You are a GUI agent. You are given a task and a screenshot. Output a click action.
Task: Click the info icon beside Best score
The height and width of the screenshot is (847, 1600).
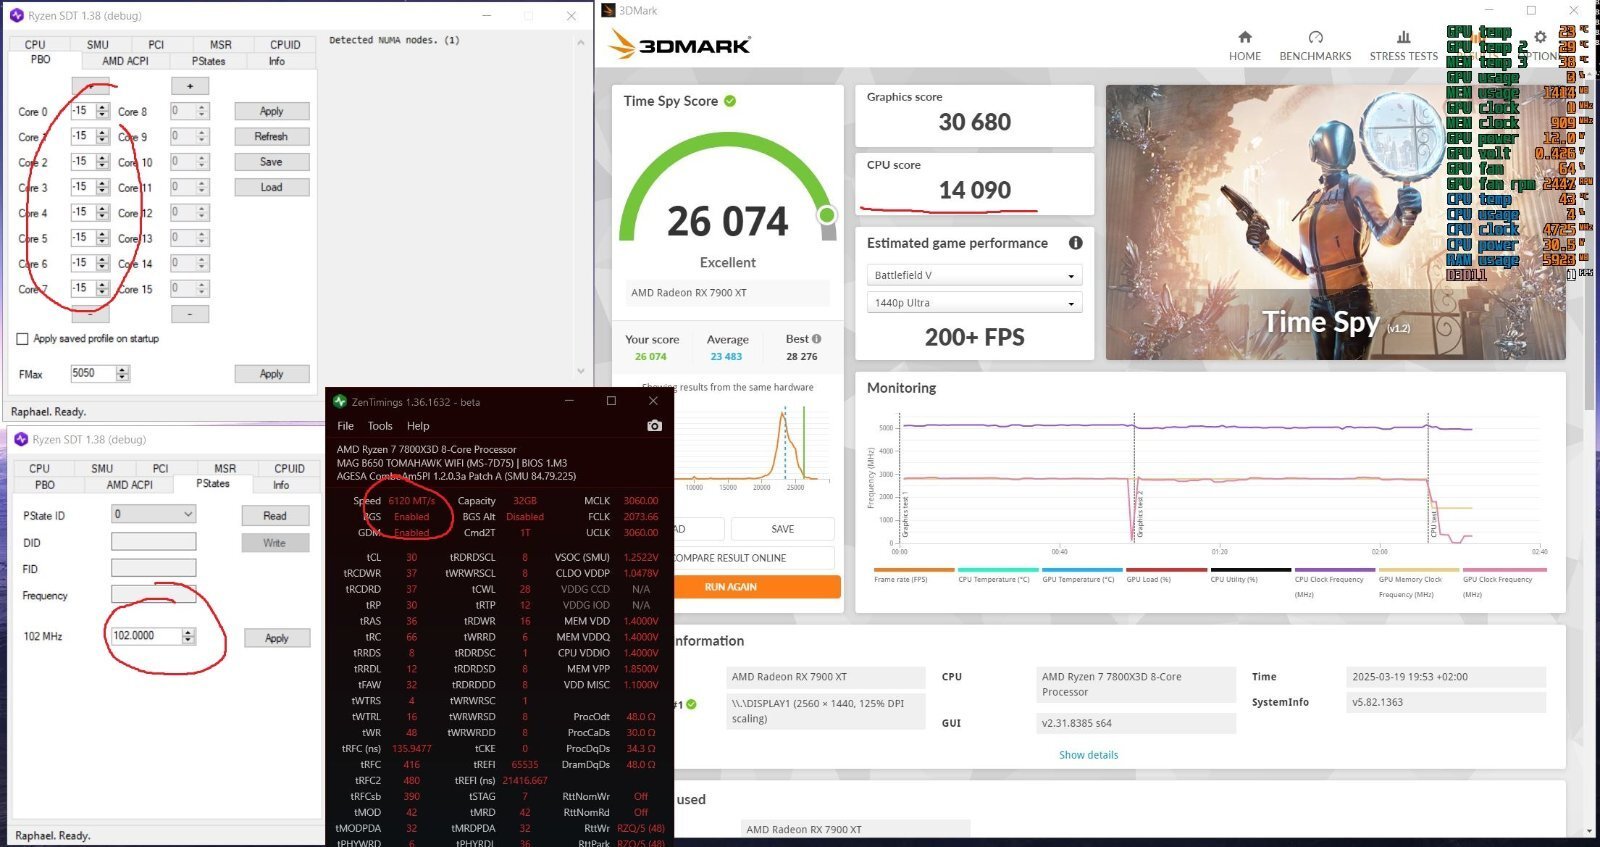(x=817, y=339)
